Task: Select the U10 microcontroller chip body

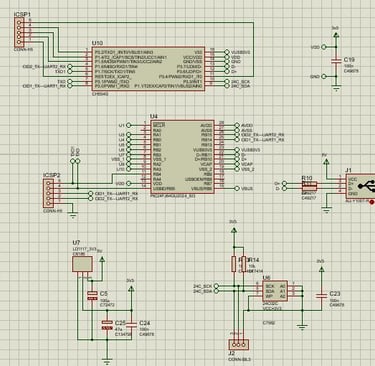Action: [148, 68]
